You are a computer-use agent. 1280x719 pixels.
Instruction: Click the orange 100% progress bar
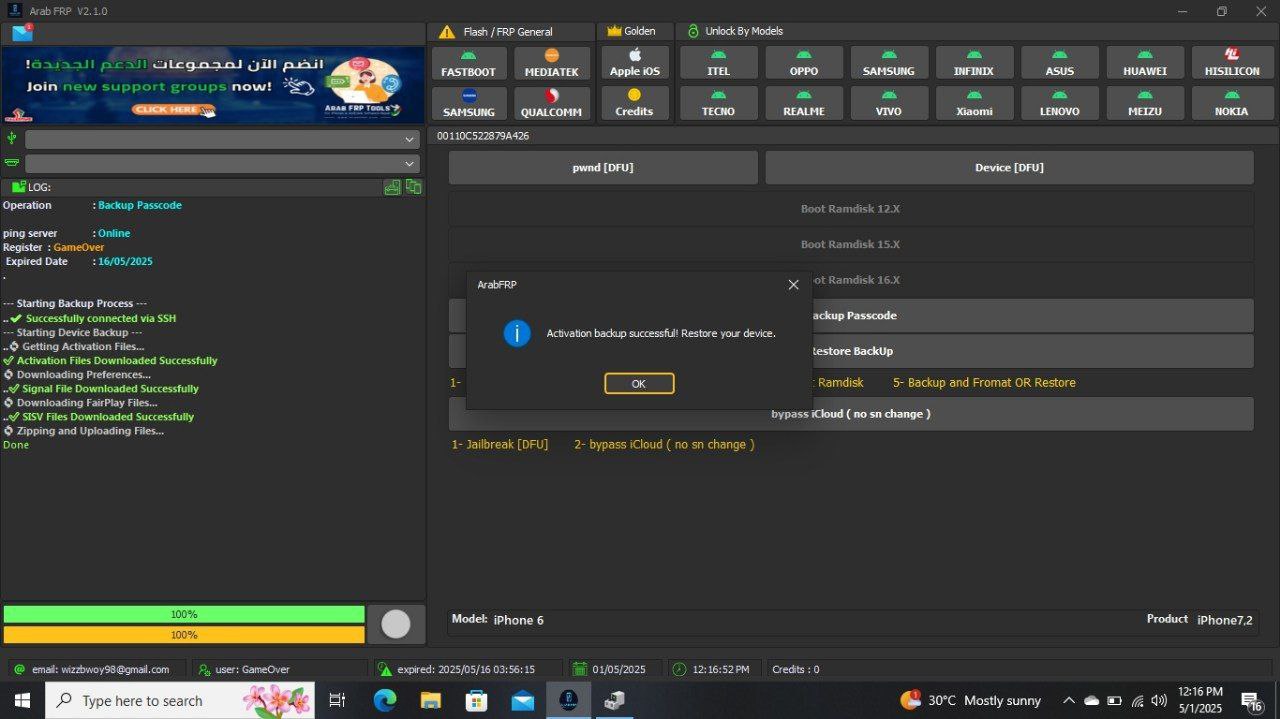(x=184, y=634)
